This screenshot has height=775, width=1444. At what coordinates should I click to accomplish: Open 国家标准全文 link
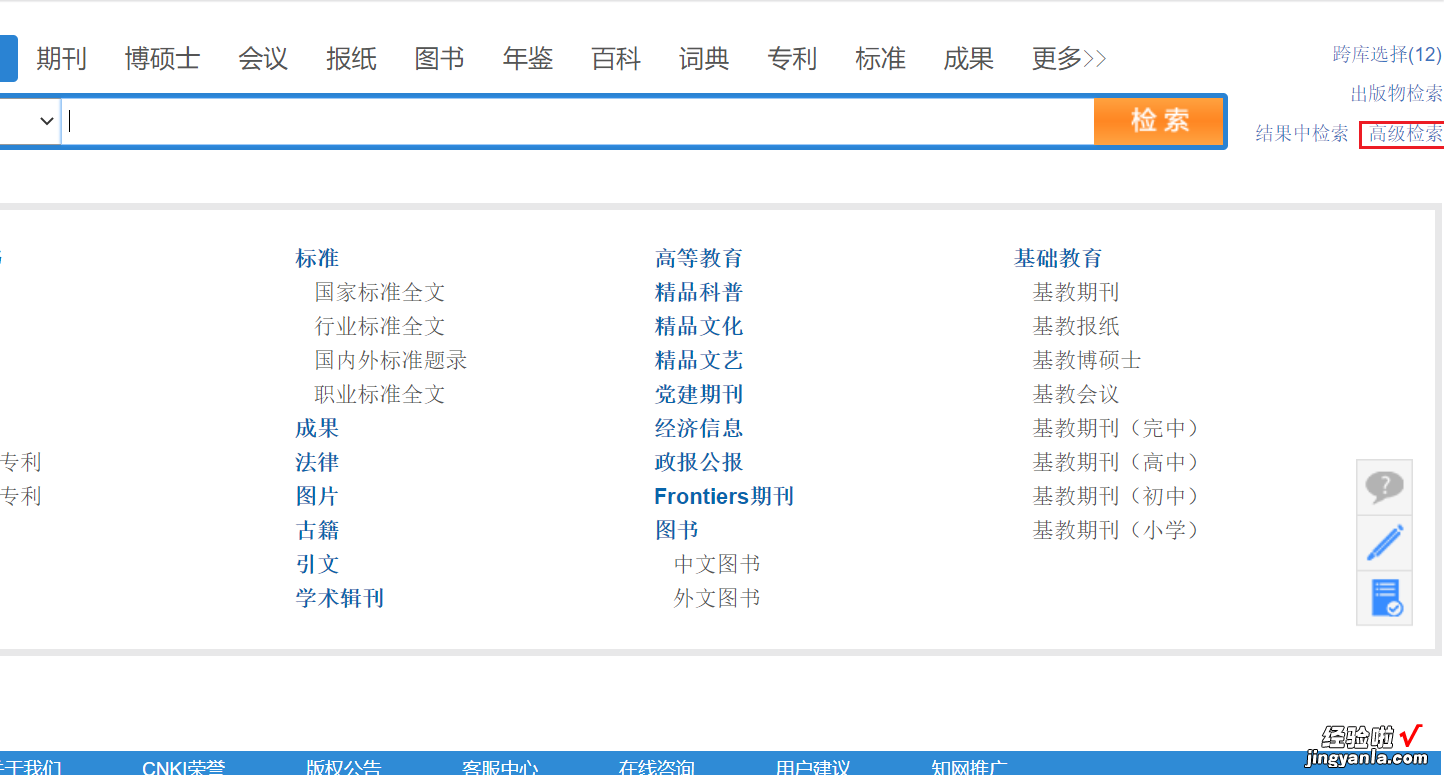380,292
